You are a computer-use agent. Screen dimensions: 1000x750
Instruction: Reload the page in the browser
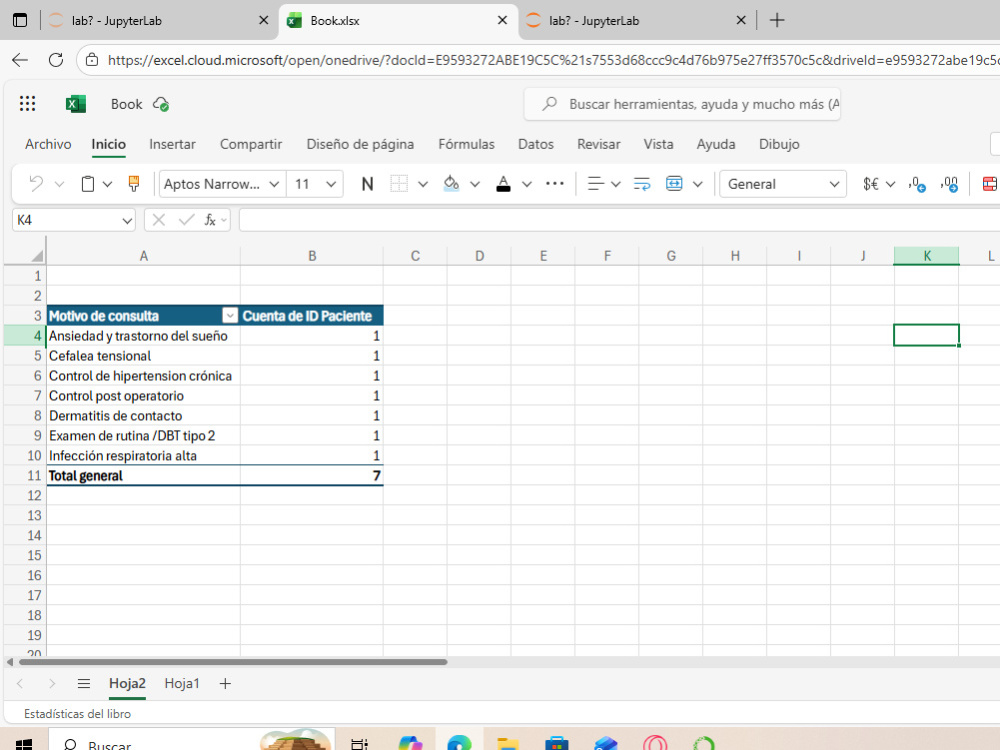tap(56, 60)
